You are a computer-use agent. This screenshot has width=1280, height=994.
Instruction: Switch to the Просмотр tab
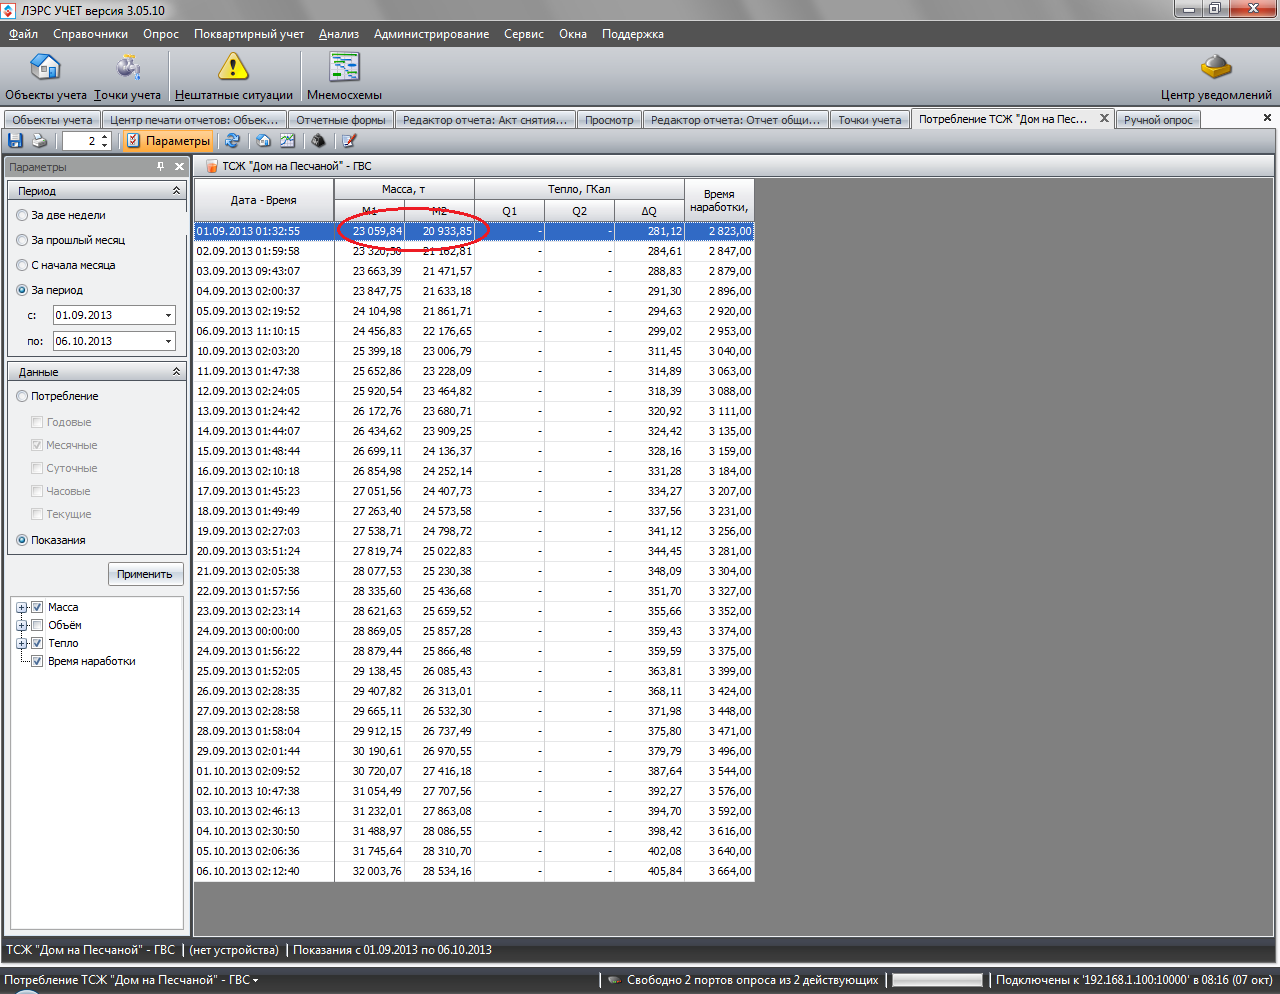609,120
